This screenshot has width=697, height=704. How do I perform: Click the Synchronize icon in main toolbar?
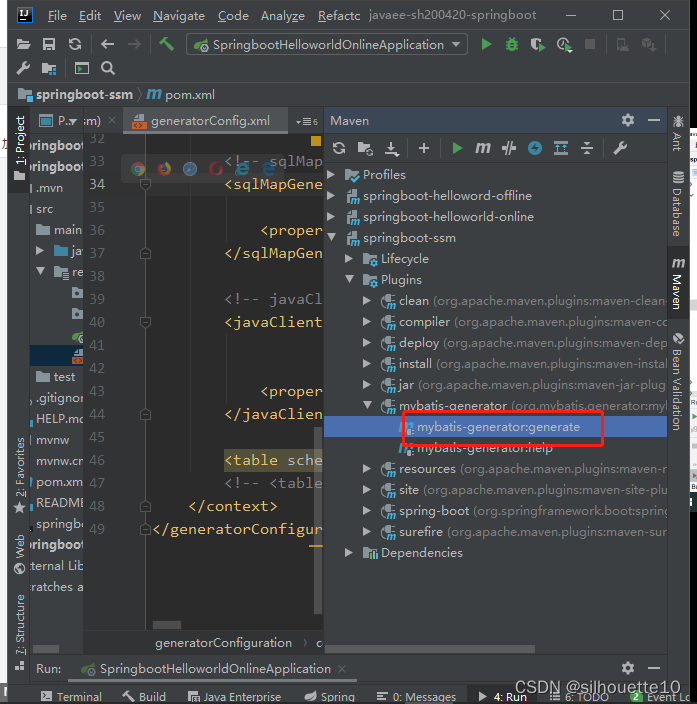[75, 44]
